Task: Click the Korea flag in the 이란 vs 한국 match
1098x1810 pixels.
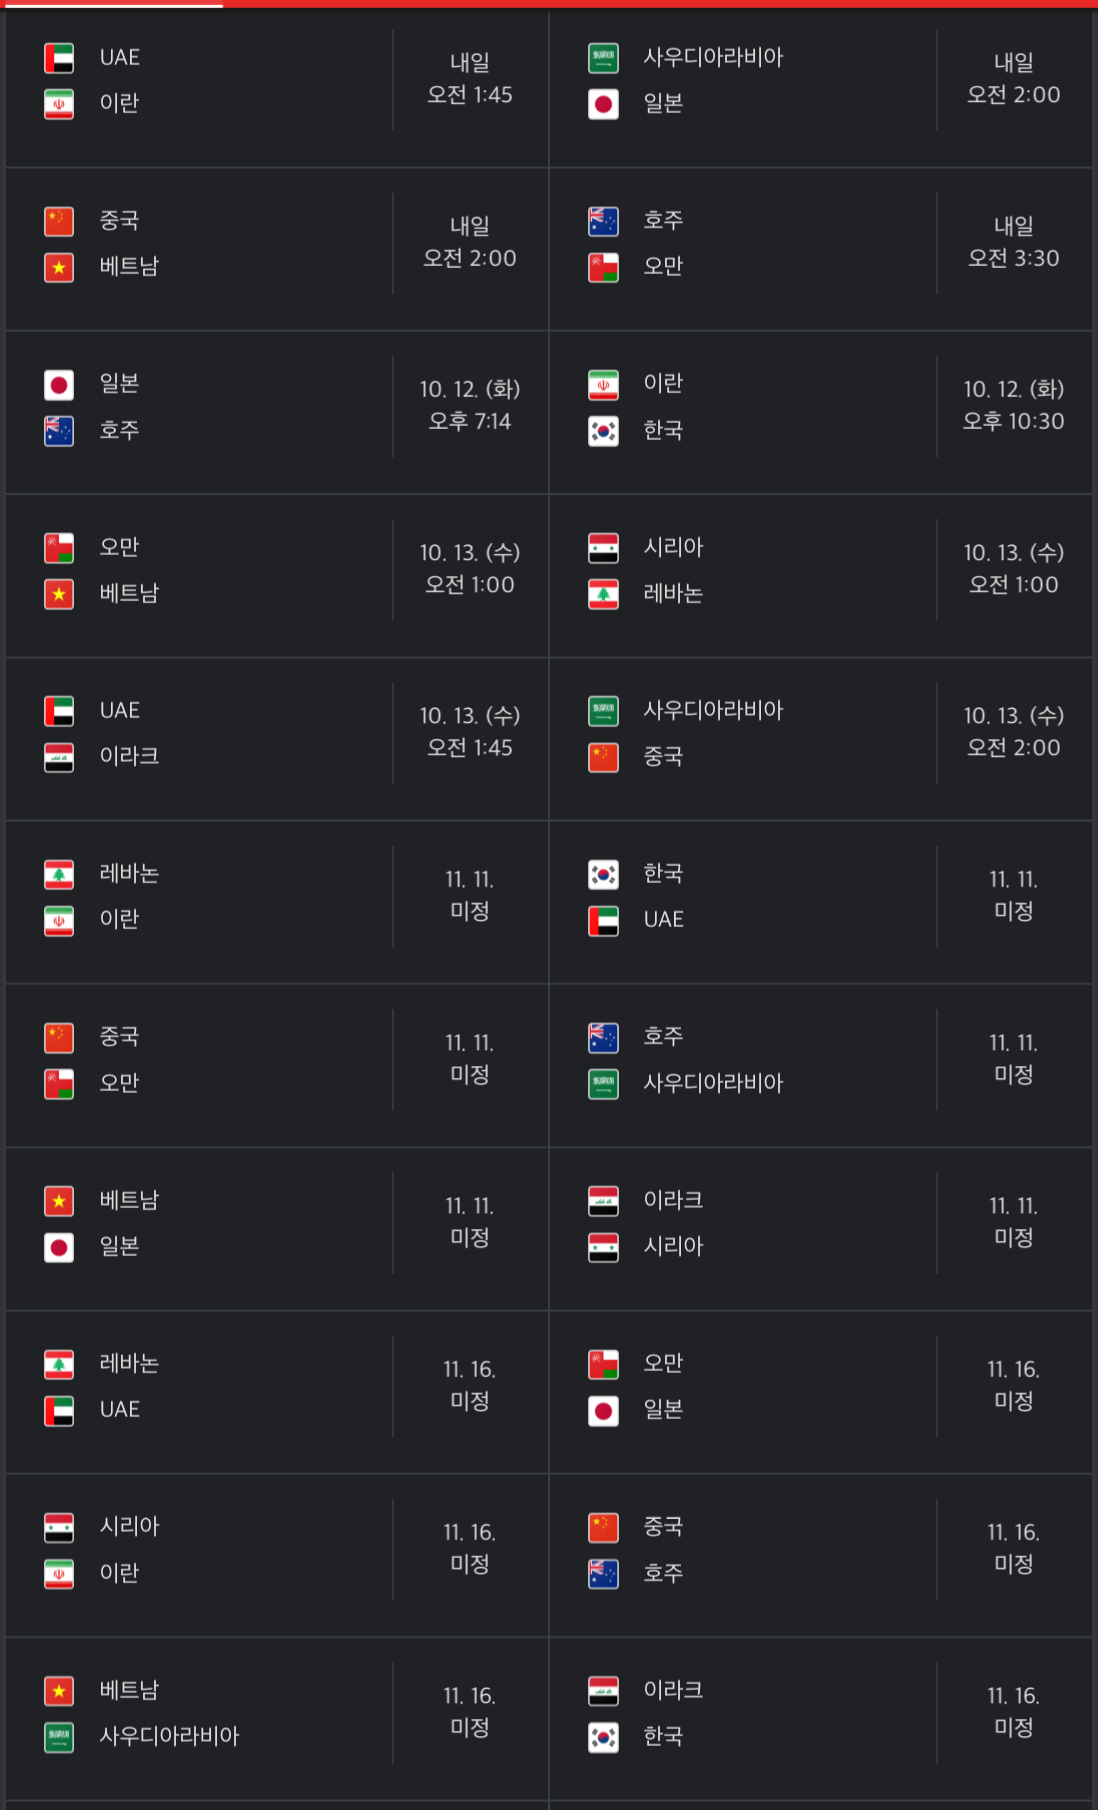Action: coord(603,431)
